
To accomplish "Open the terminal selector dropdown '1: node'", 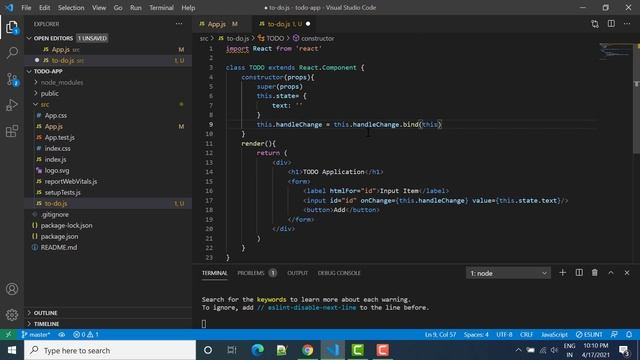I will 508,273.
